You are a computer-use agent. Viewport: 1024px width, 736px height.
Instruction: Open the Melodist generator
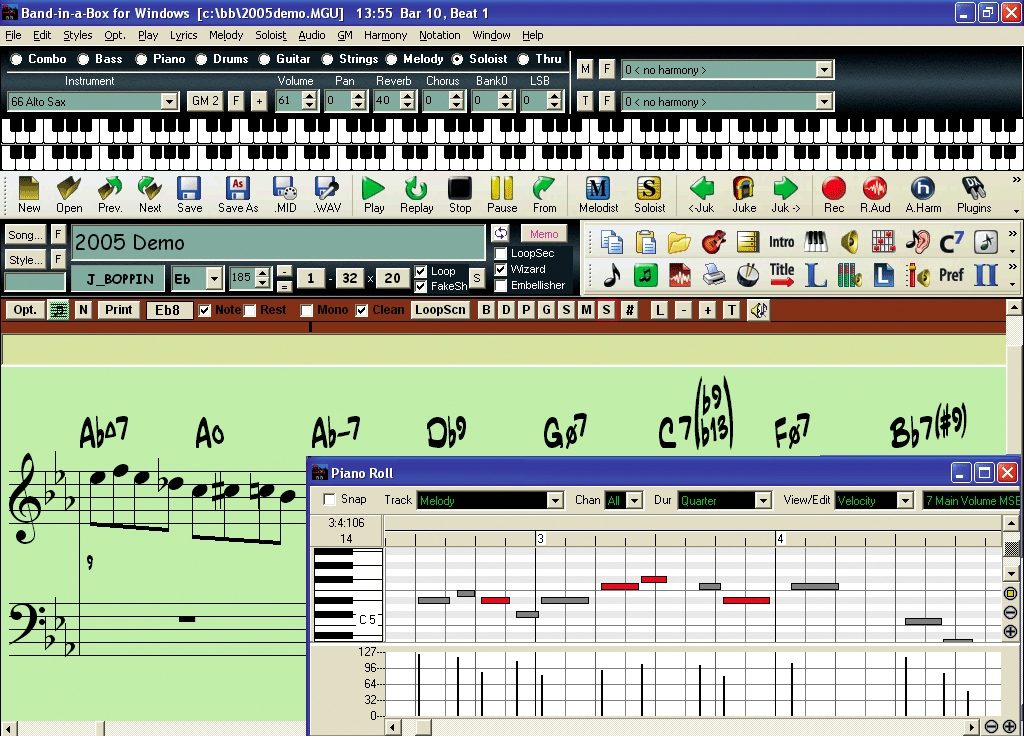pyautogui.click(x=598, y=195)
